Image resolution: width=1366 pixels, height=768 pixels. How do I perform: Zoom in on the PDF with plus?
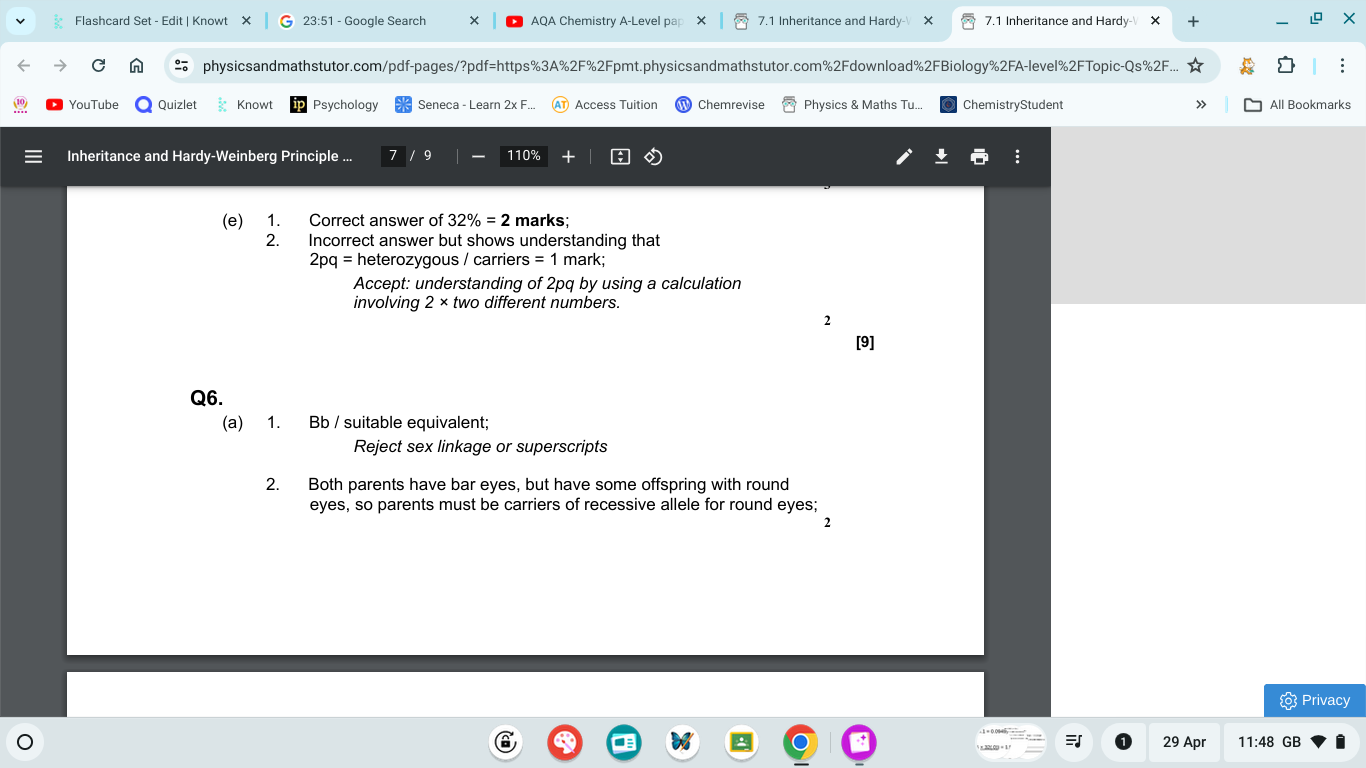click(x=568, y=156)
